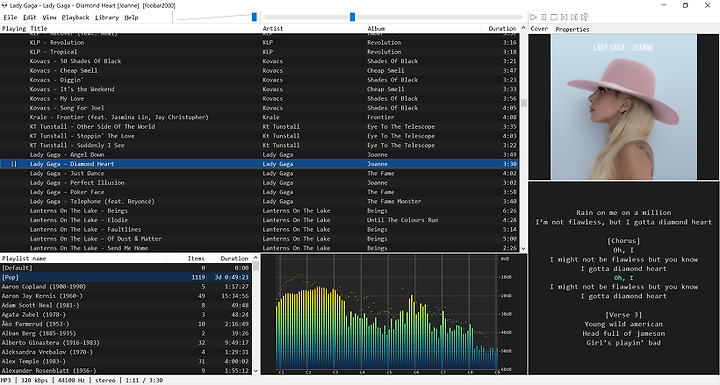Open the Playback menu
Viewport: 720px width, 385px height.
point(75,17)
